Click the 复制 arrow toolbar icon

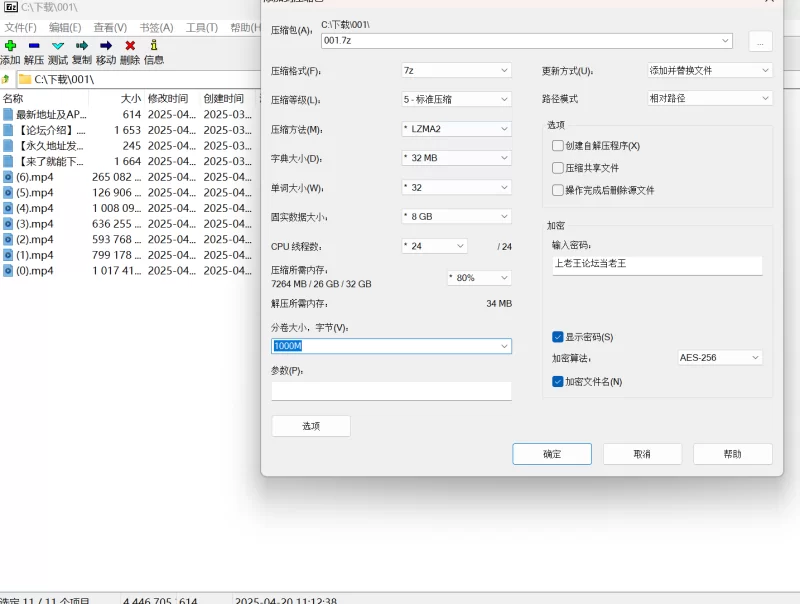click(x=82, y=45)
